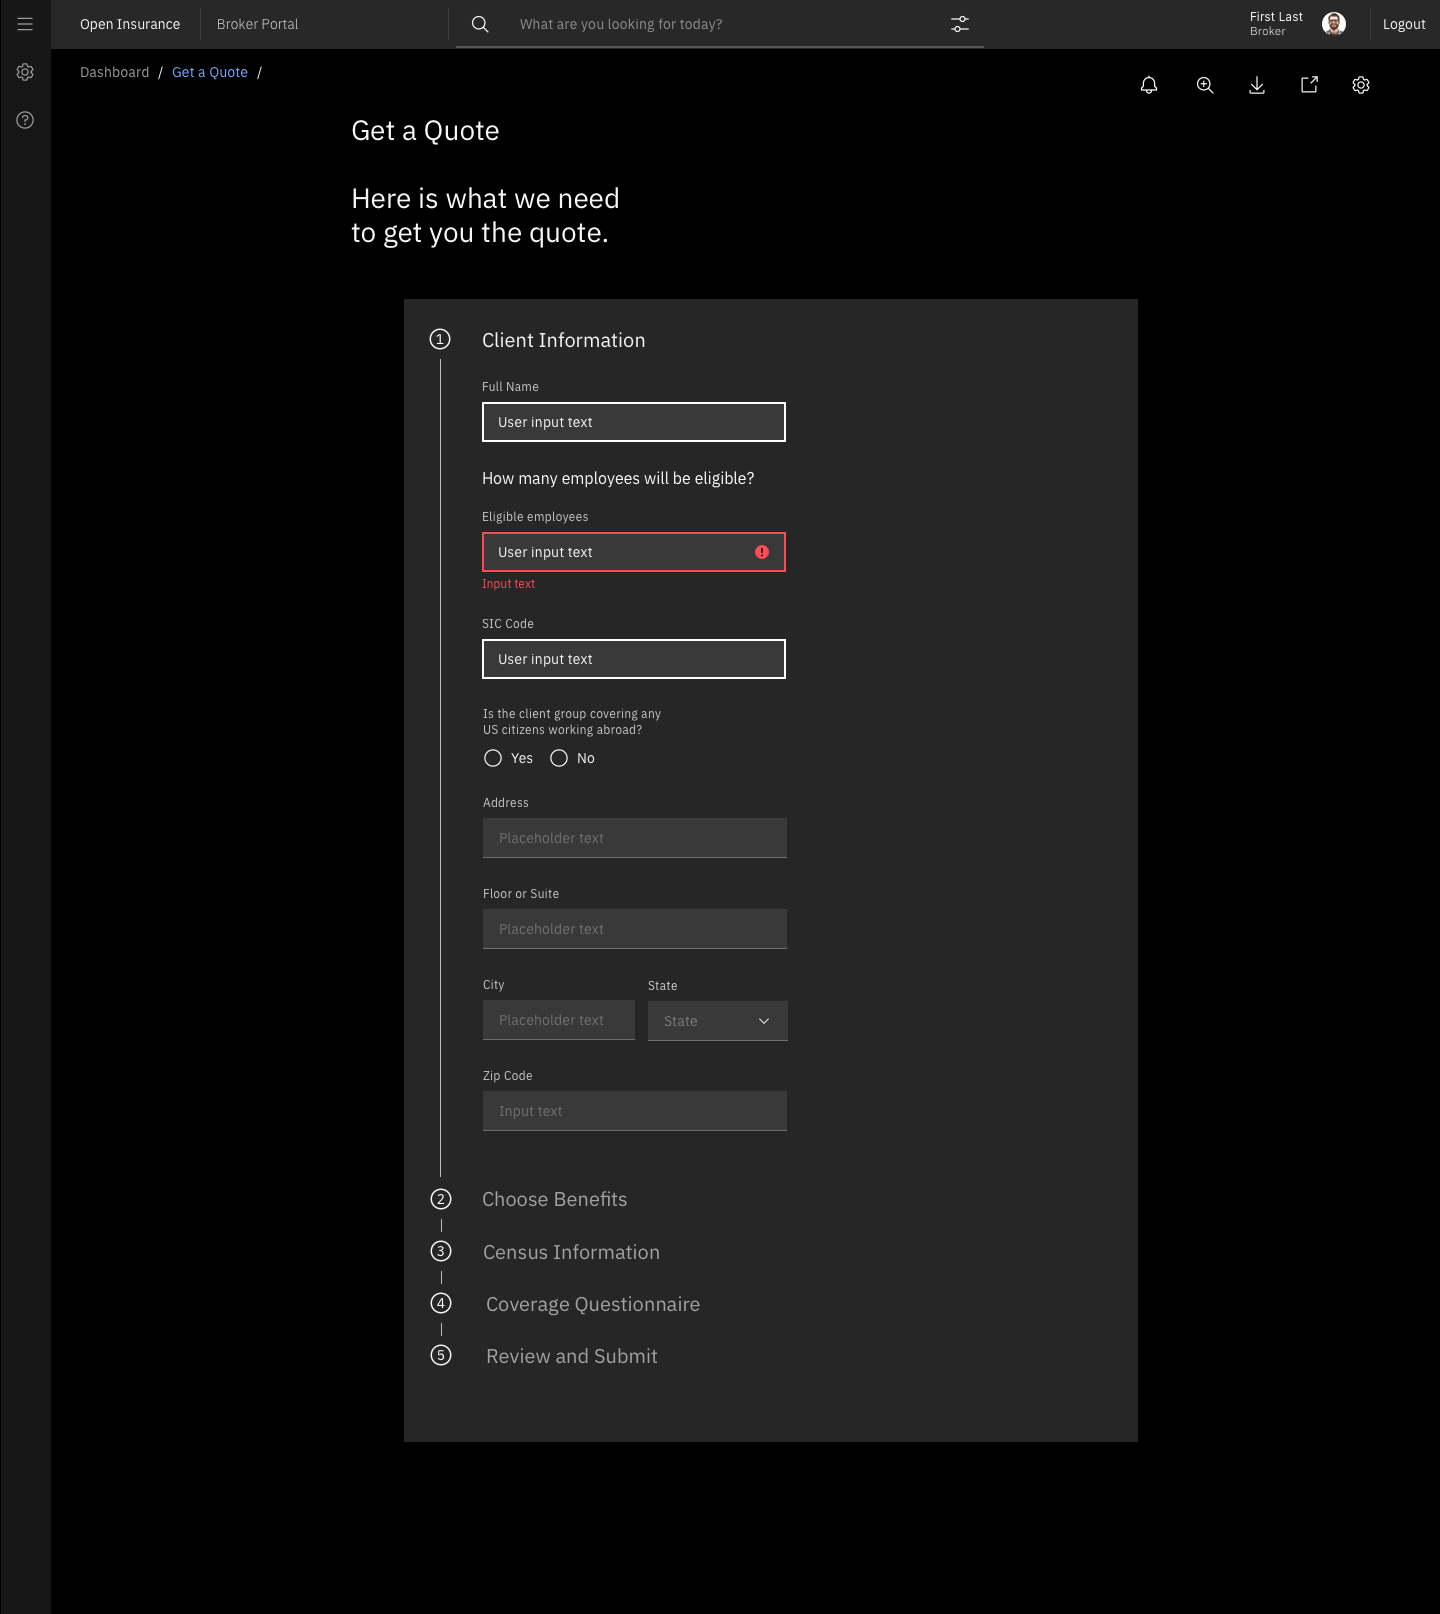1440x1614 pixels.
Task: Select Yes for citizens working abroad
Action: (493, 758)
